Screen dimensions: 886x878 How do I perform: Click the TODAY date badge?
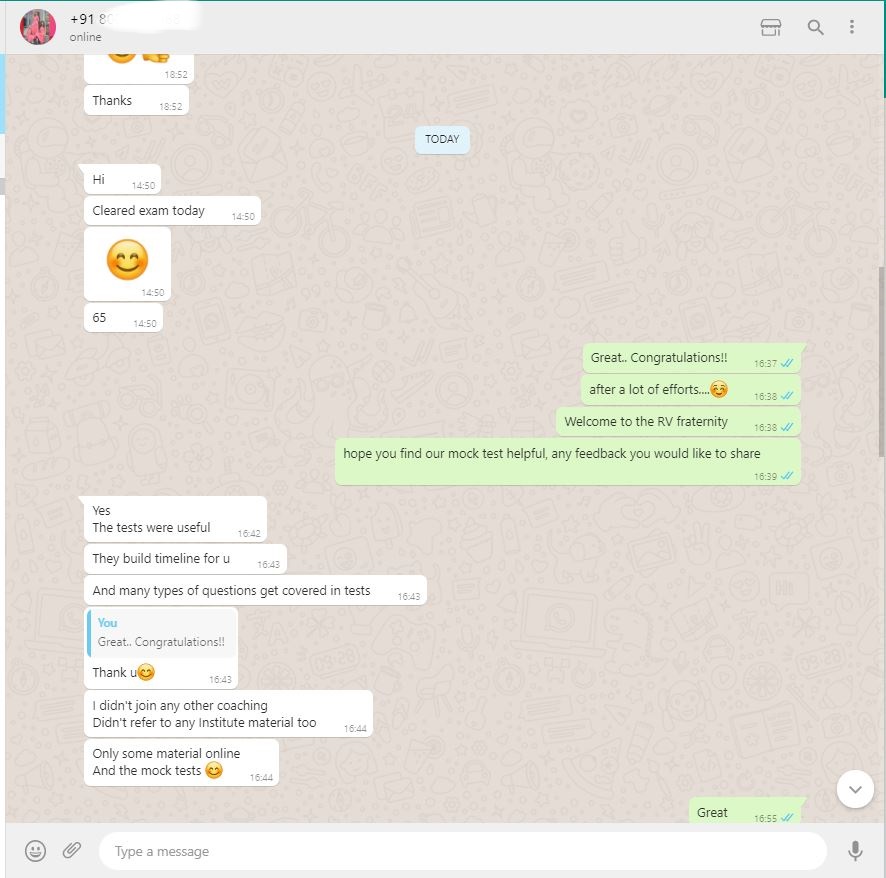[x=442, y=140]
